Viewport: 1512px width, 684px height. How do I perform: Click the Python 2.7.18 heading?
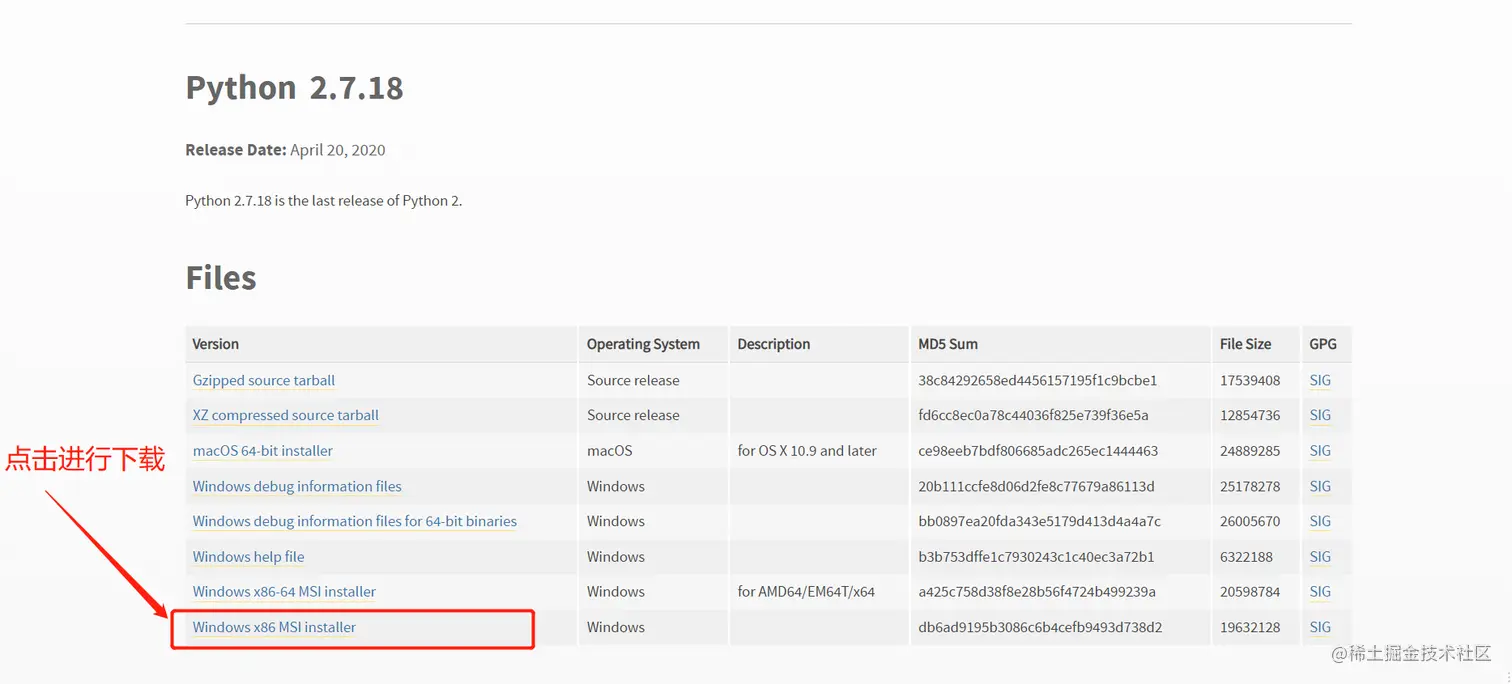click(x=294, y=88)
